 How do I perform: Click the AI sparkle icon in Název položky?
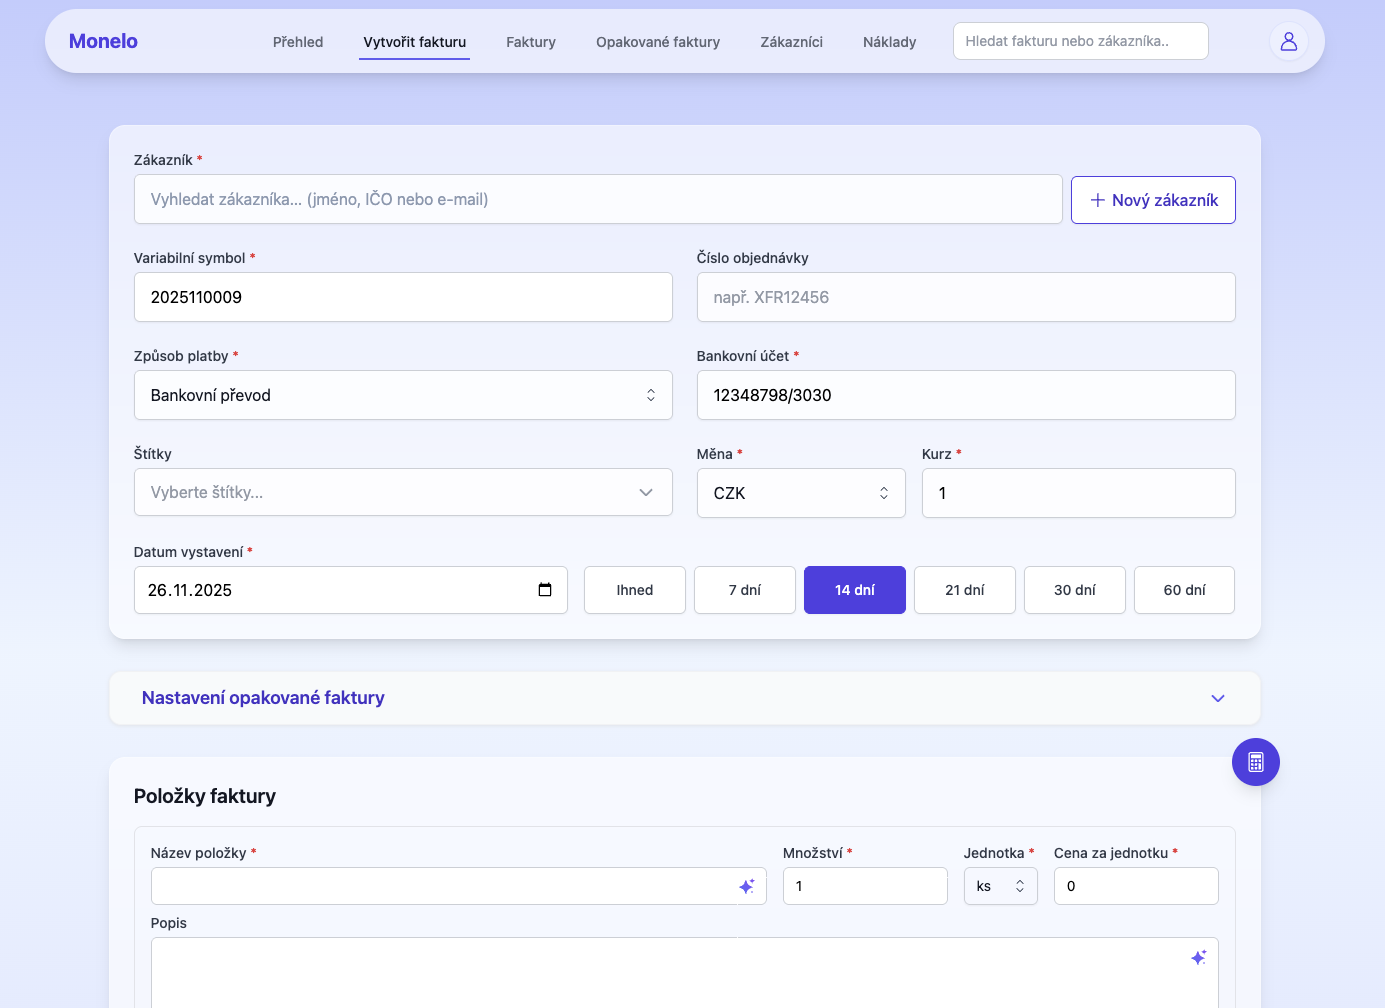click(747, 885)
